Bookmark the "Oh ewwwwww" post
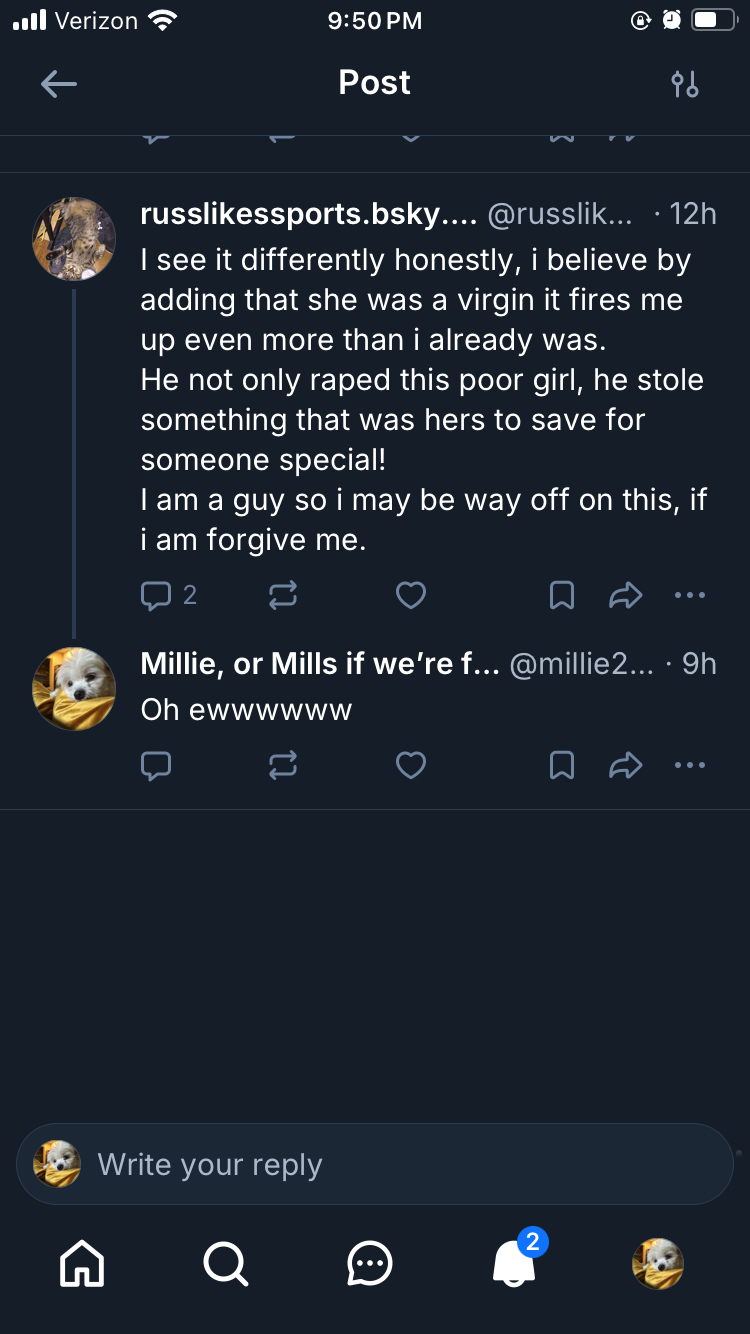The height and width of the screenshot is (1334, 750). tap(562, 766)
